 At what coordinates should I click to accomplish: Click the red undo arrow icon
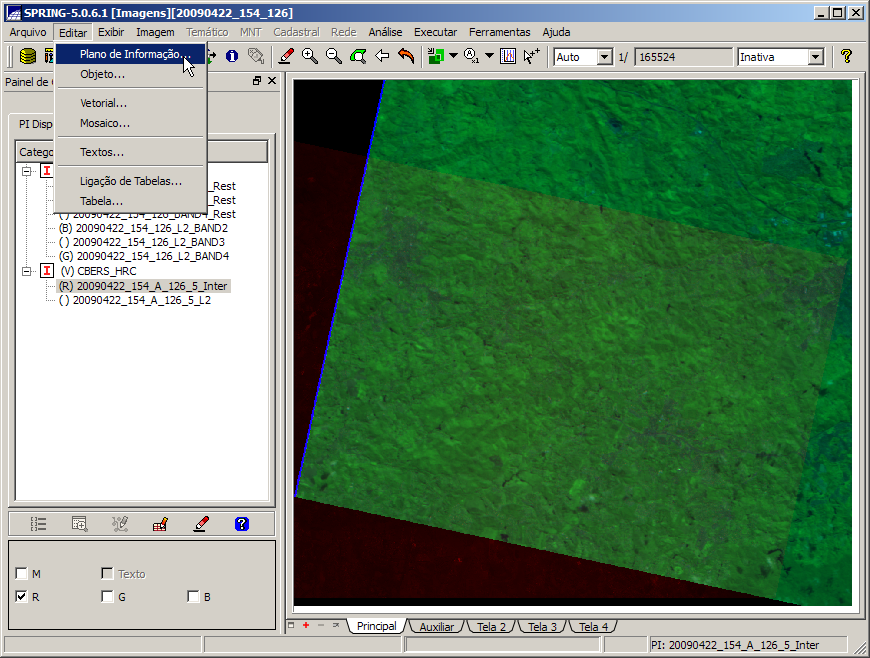406,57
